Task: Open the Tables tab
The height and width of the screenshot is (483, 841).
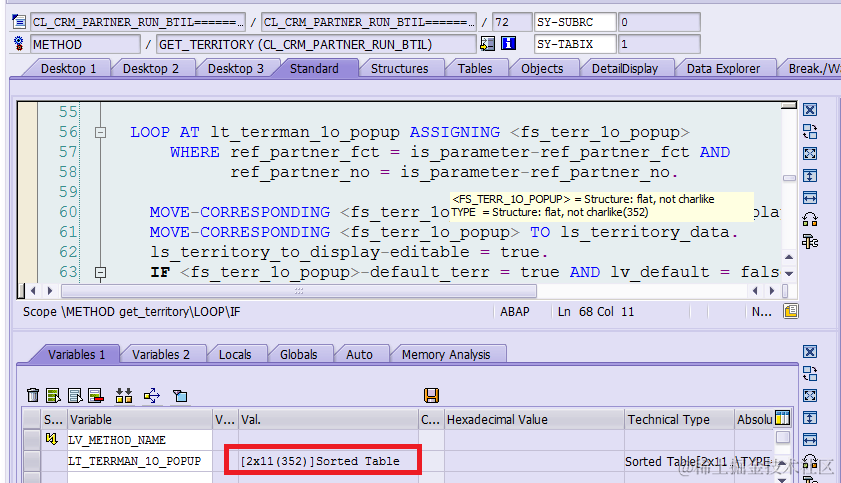Action: click(475, 69)
